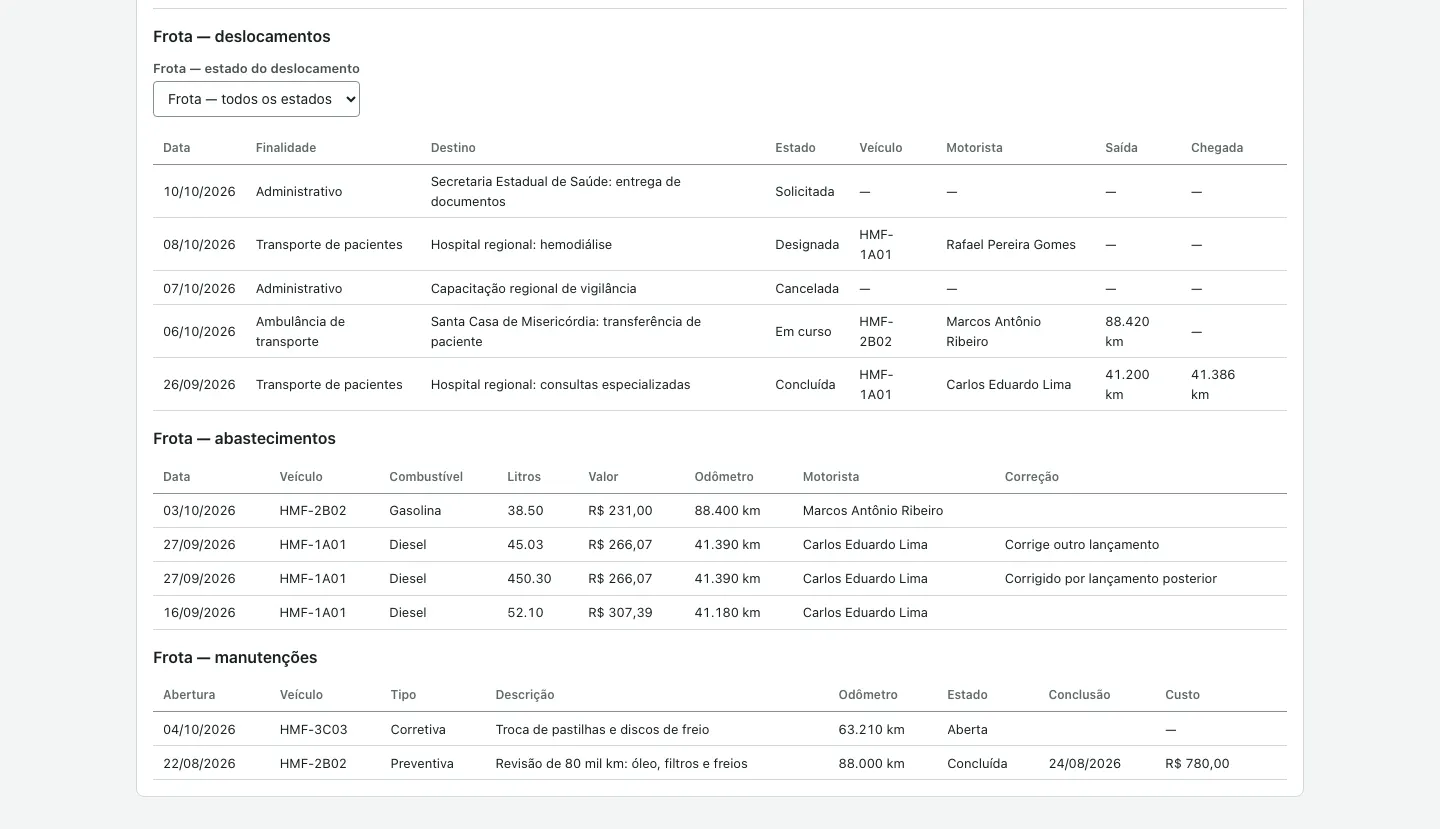Click the "Frota — deslocamentos" section heading

[242, 37]
